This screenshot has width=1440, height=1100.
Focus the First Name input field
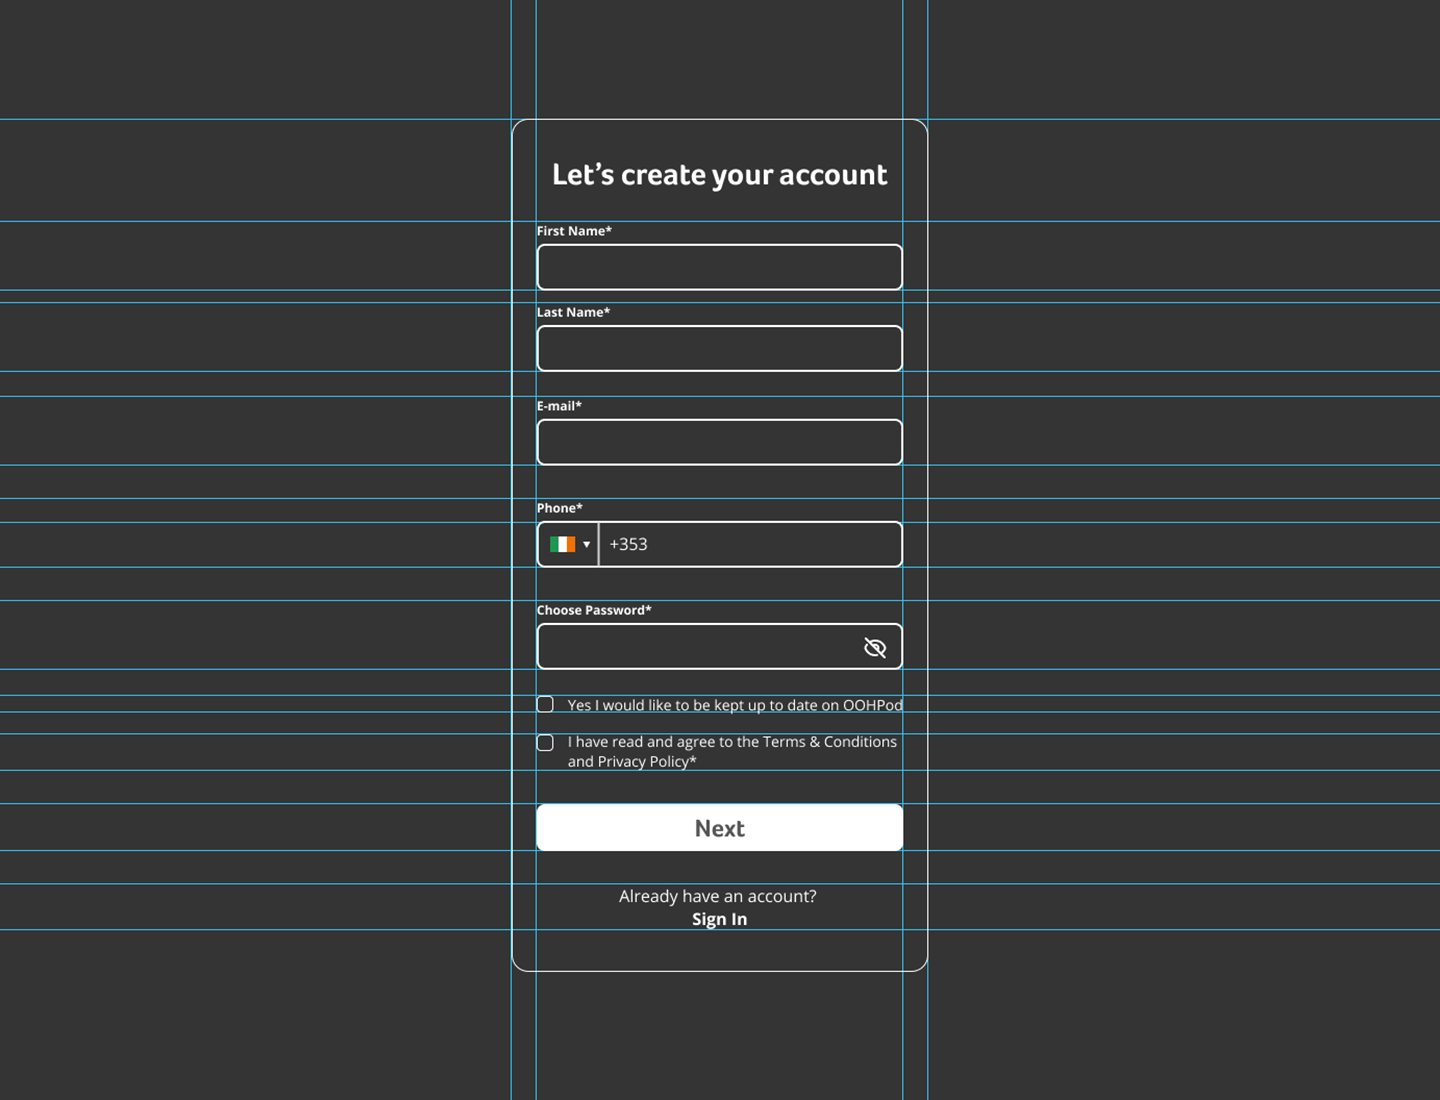coord(719,268)
